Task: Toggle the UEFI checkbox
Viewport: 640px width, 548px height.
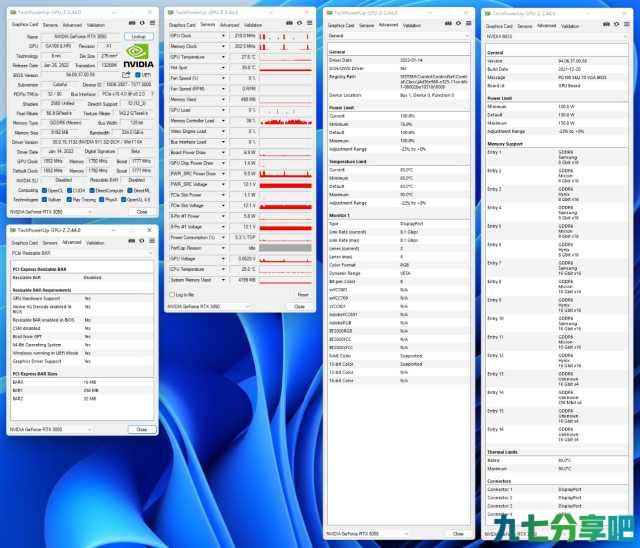Action: (x=138, y=75)
